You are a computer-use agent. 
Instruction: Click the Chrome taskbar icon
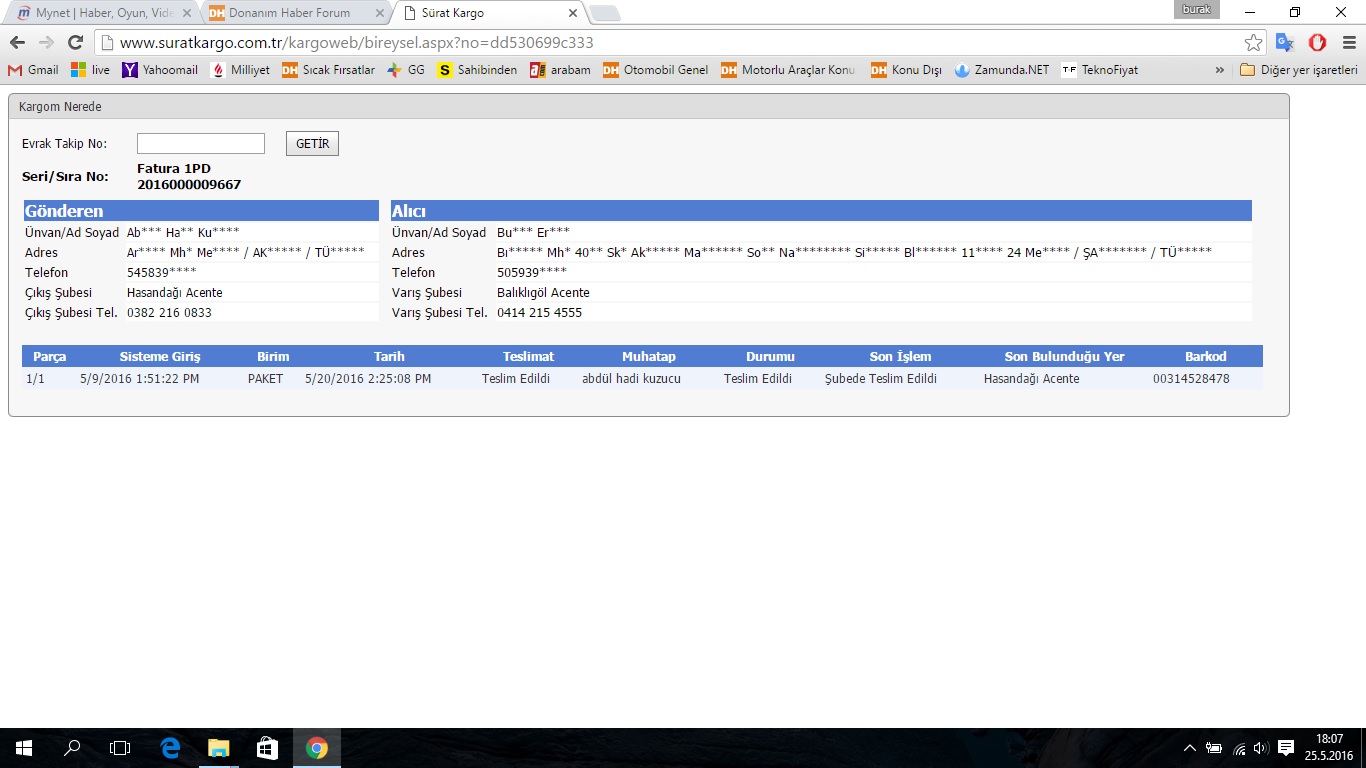316,748
